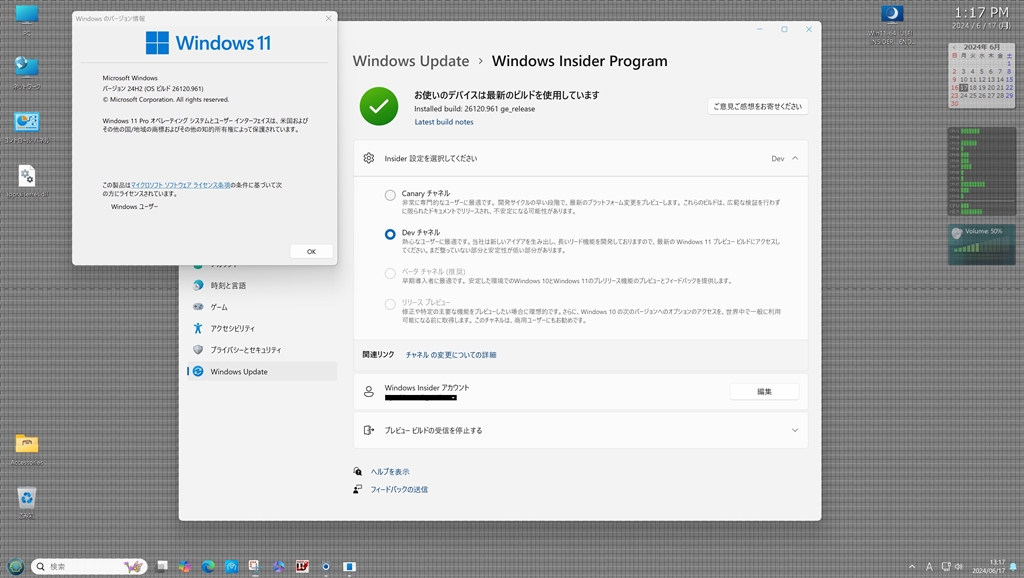Open the Latest build notes link
The height and width of the screenshot is (578, 1024).
(x=444, y=122)
